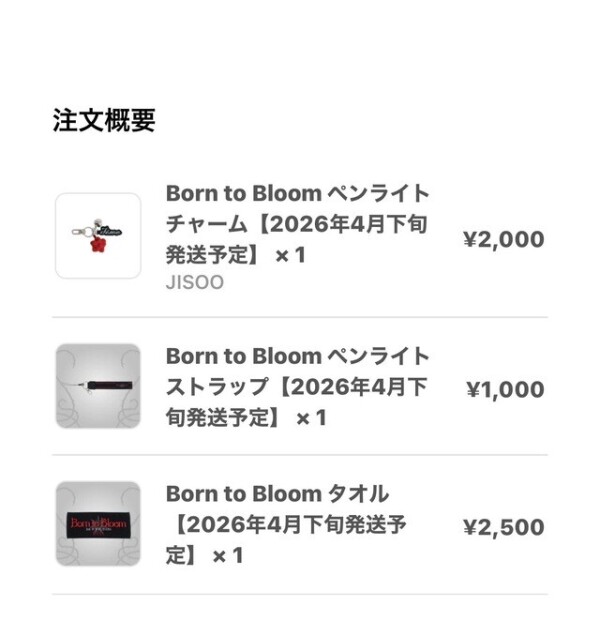600x621 pixels.
Task: Click the ¥2,500 price
Action: (503, 527)
